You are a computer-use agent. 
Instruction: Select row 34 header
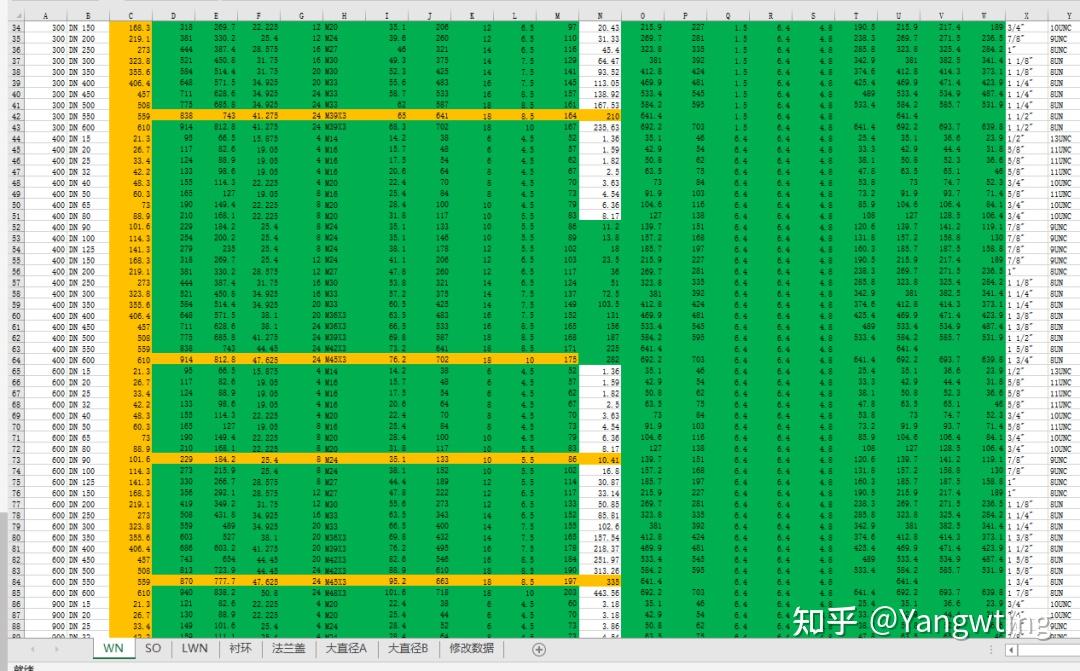tap(17, 28)
